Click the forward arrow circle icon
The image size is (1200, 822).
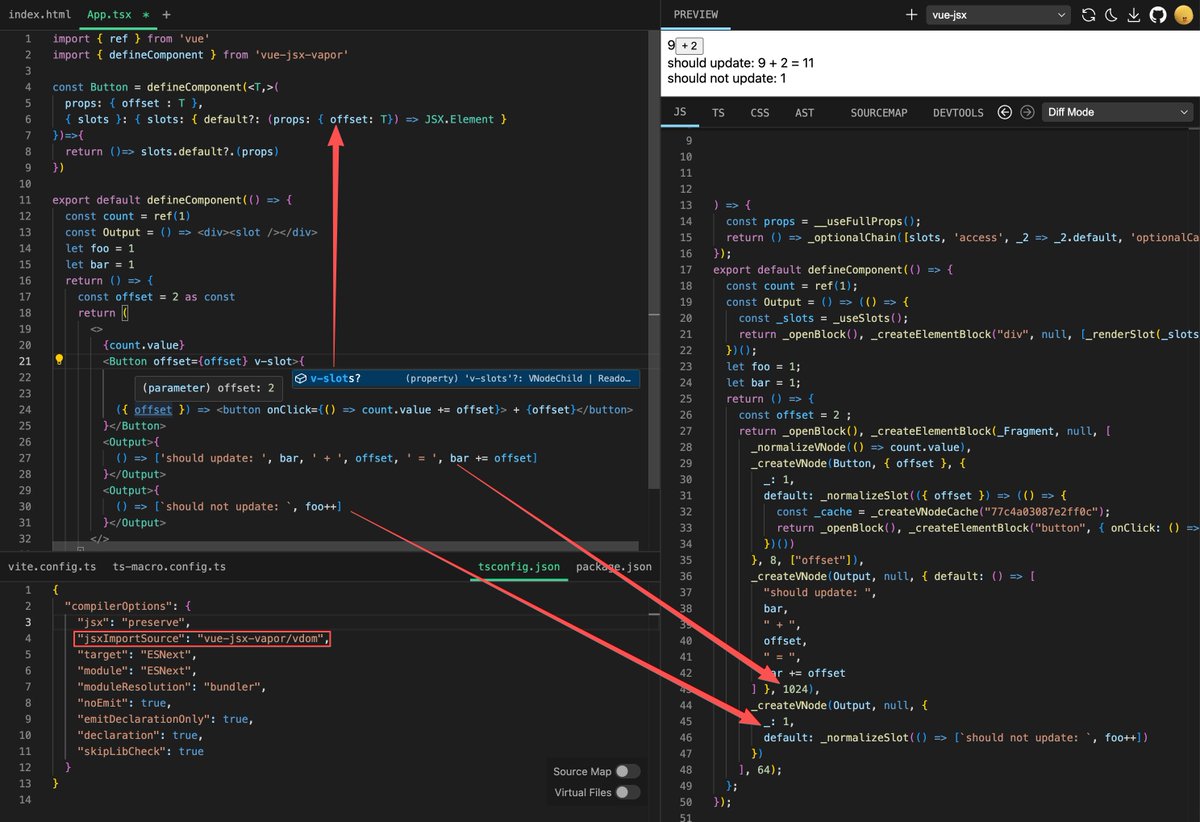1027,112
